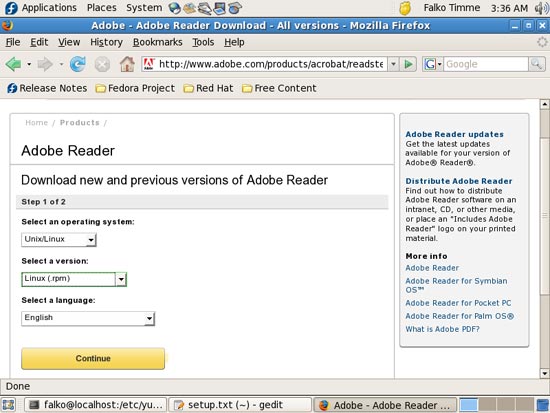Launch web browser from top panel
550x413 pixels.
[174, 8]
